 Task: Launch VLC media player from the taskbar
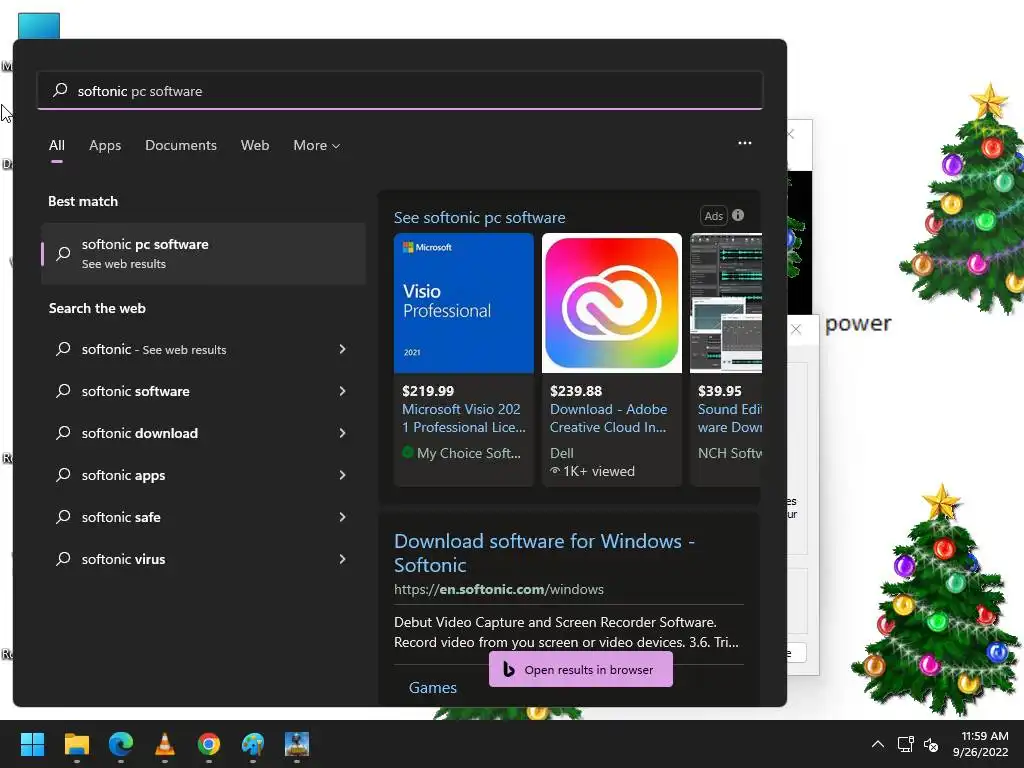point(165,744)
